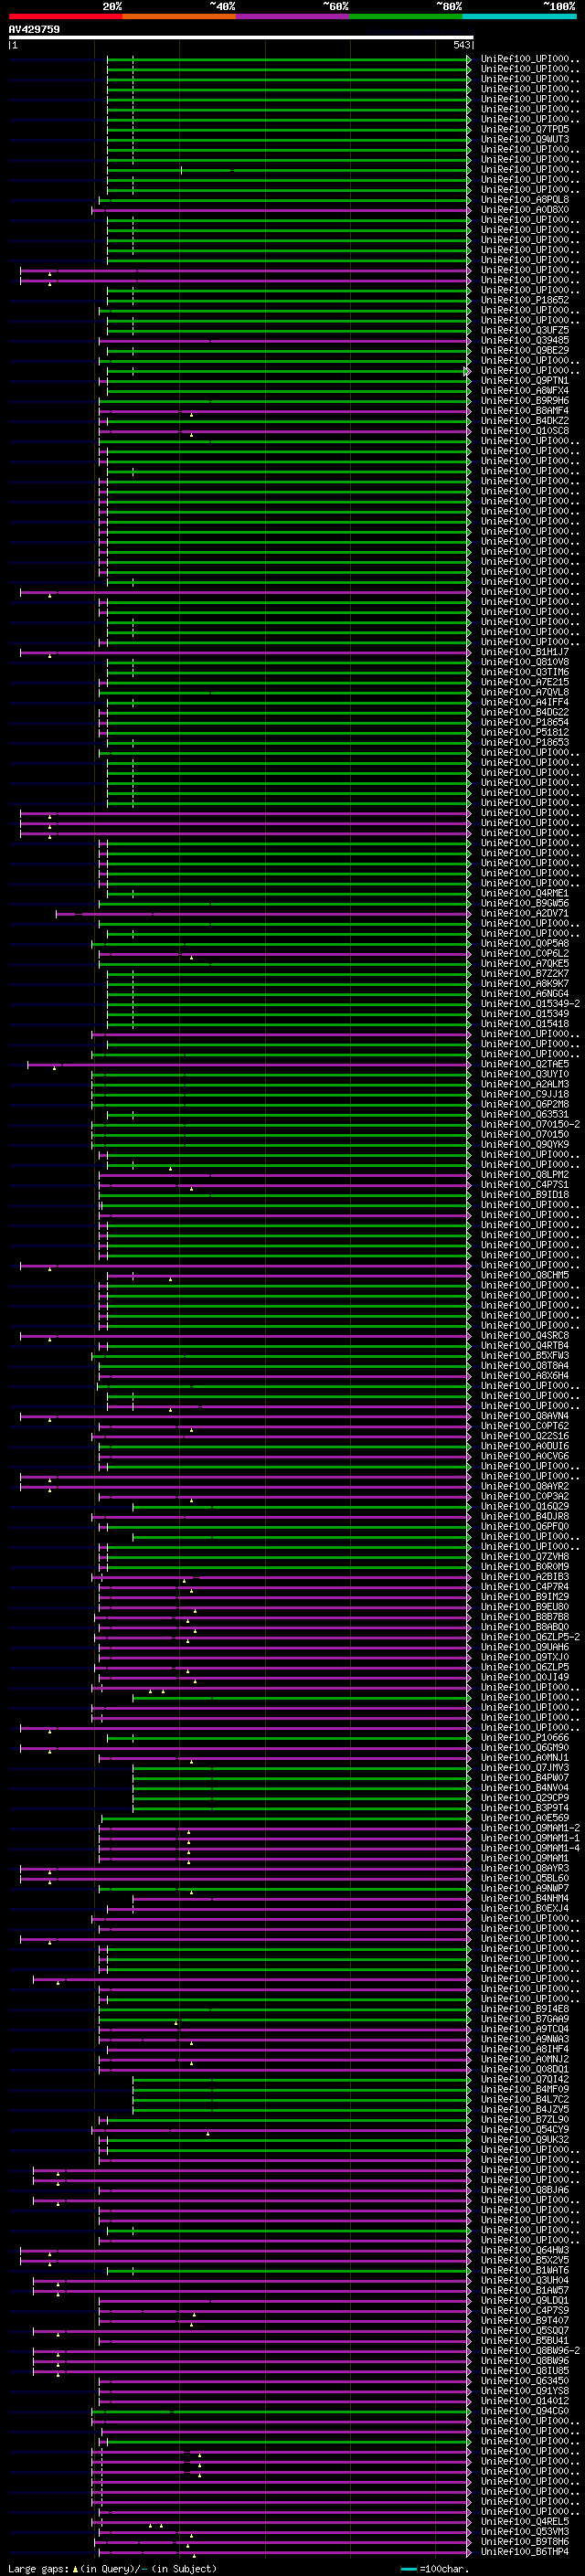
Task: Select the UniRef100_P18654 label
Action: 525,722
